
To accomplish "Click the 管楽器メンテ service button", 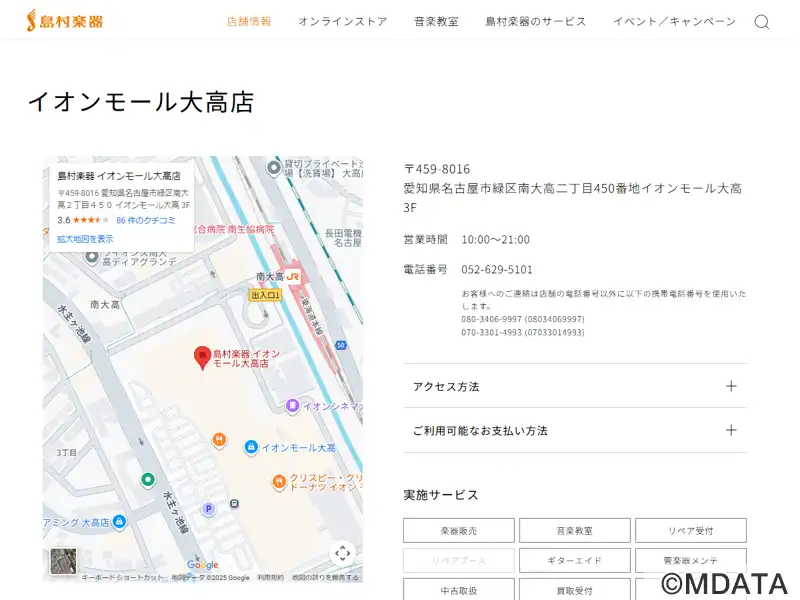I will (691, 560).
